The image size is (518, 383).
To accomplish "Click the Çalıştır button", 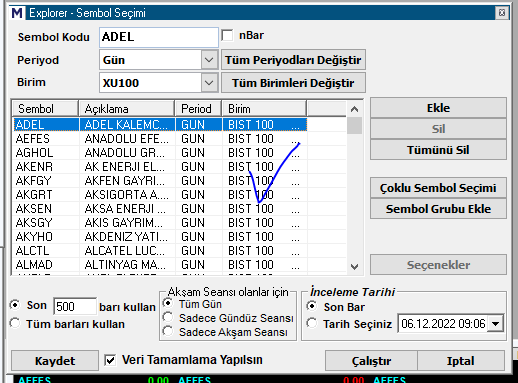I will [371, 361].
